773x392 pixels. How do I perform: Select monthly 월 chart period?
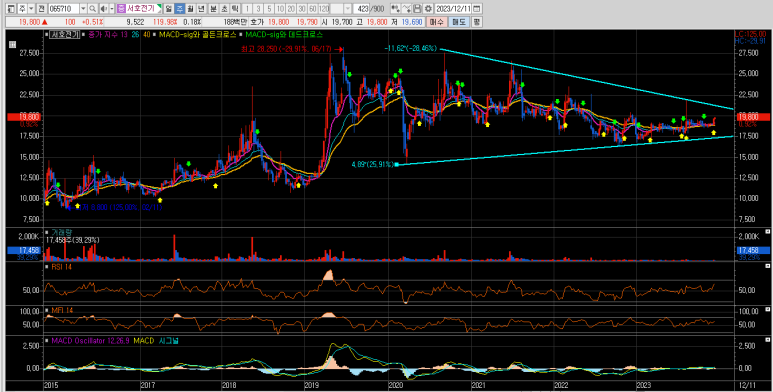point(190,9)
